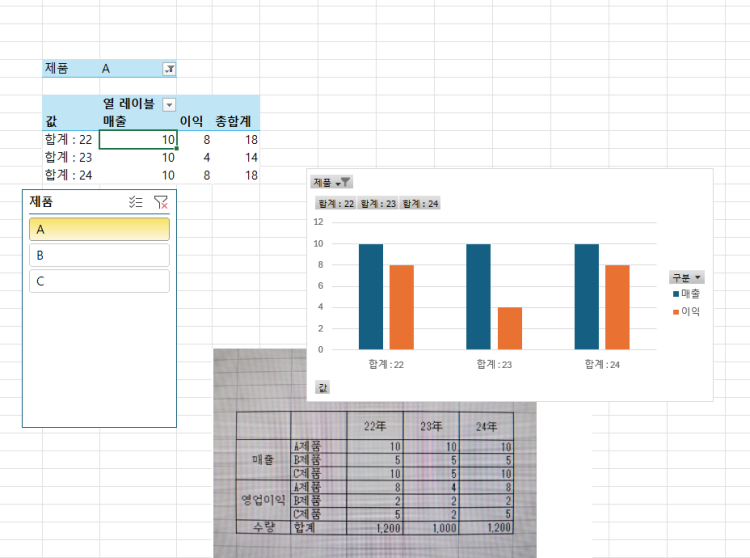This screenshot has width=750, height=558.
Task: Click the blue 매출 bar for 합계 : 24
Action: [x=586, y=296]
